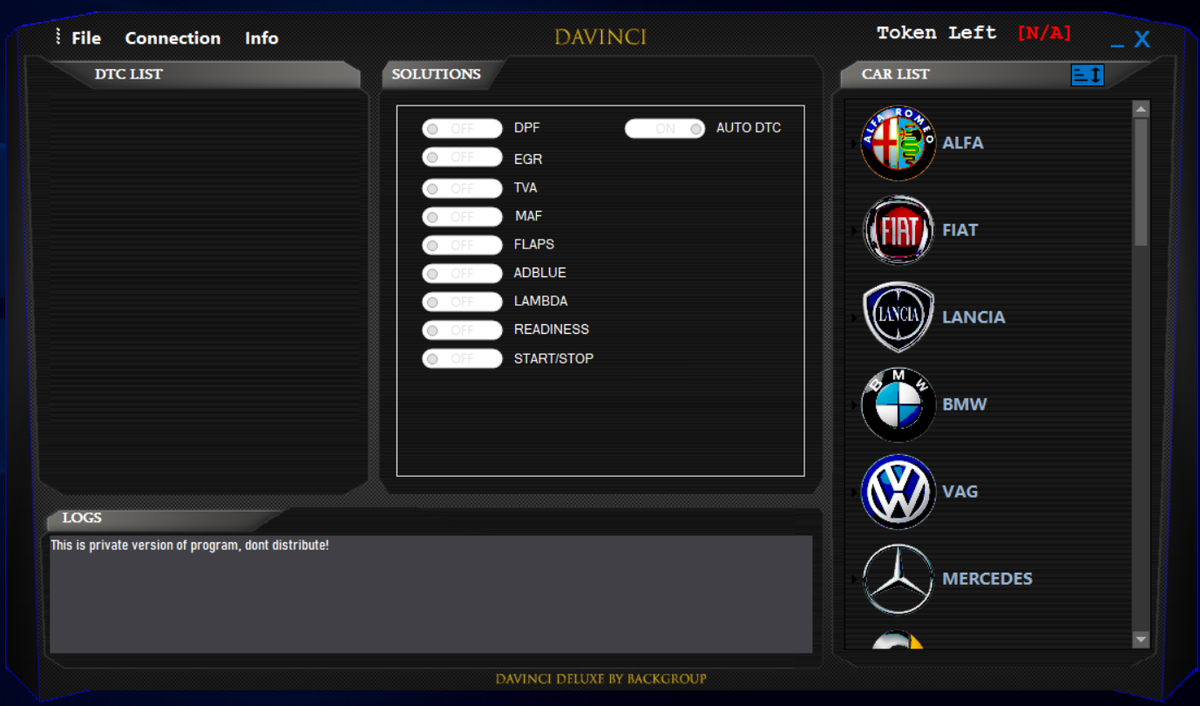Toggle the TVA switch
This screenshot has height=706, width=1200.
tap(462, 188)
